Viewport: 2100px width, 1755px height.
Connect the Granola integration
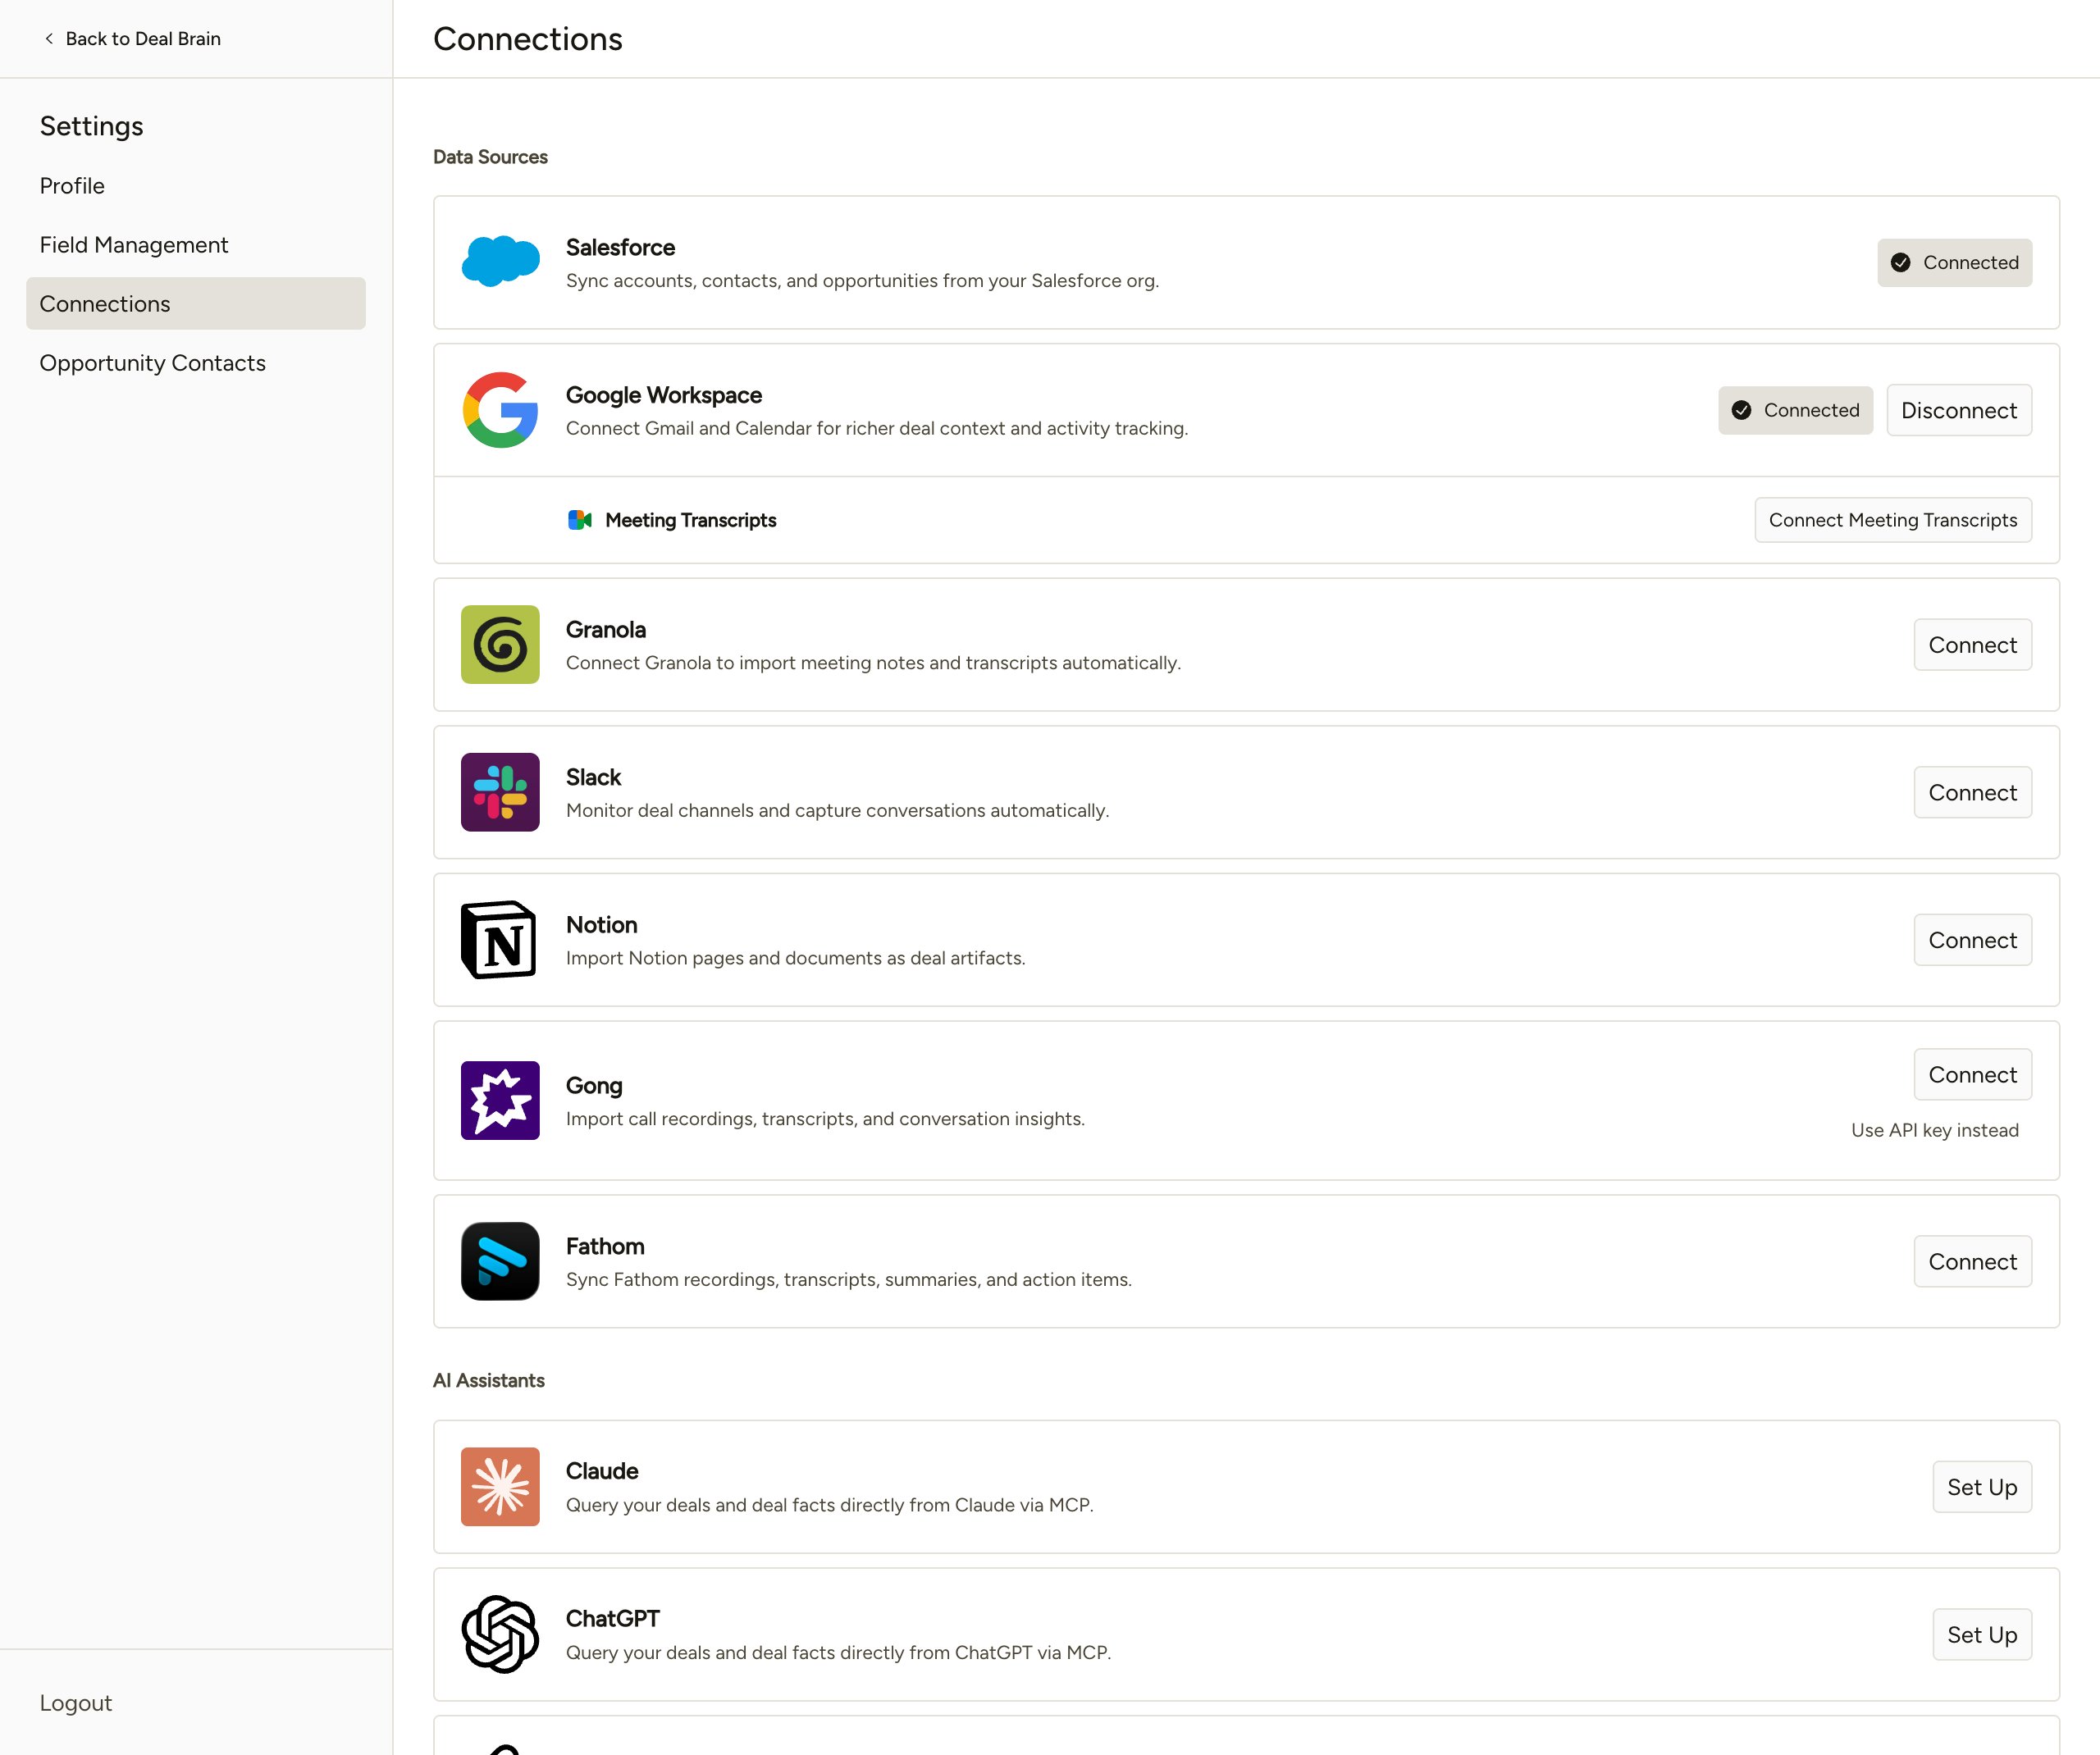[1972, 645]
